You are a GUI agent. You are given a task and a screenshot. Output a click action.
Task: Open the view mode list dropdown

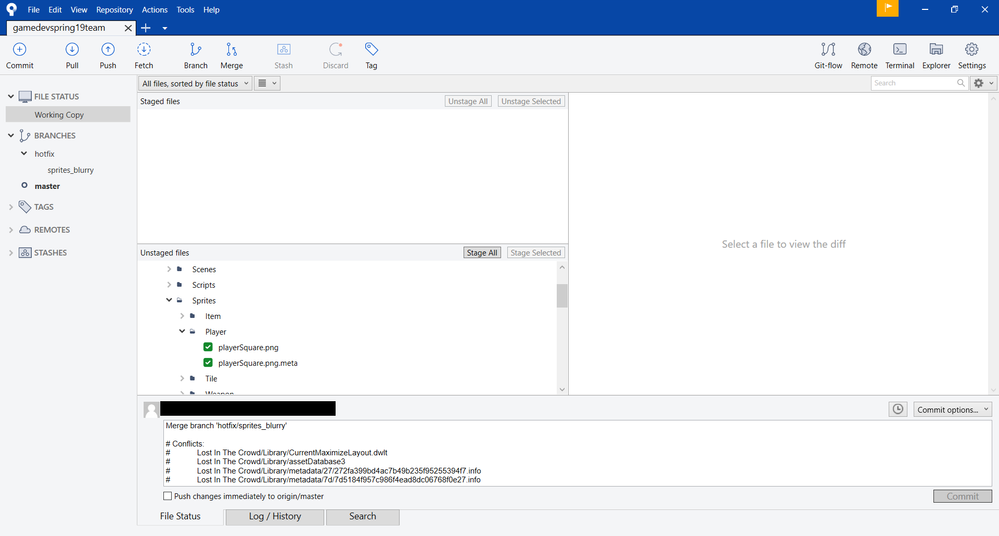point(267,83)
